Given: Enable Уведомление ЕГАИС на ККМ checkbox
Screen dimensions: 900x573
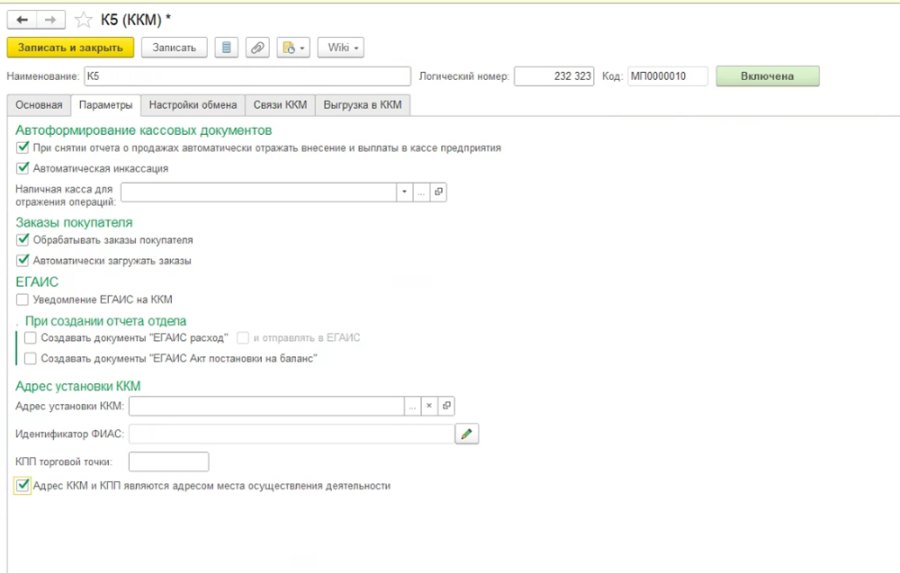Looking at the screenshot, I should (x=22, y=299).
